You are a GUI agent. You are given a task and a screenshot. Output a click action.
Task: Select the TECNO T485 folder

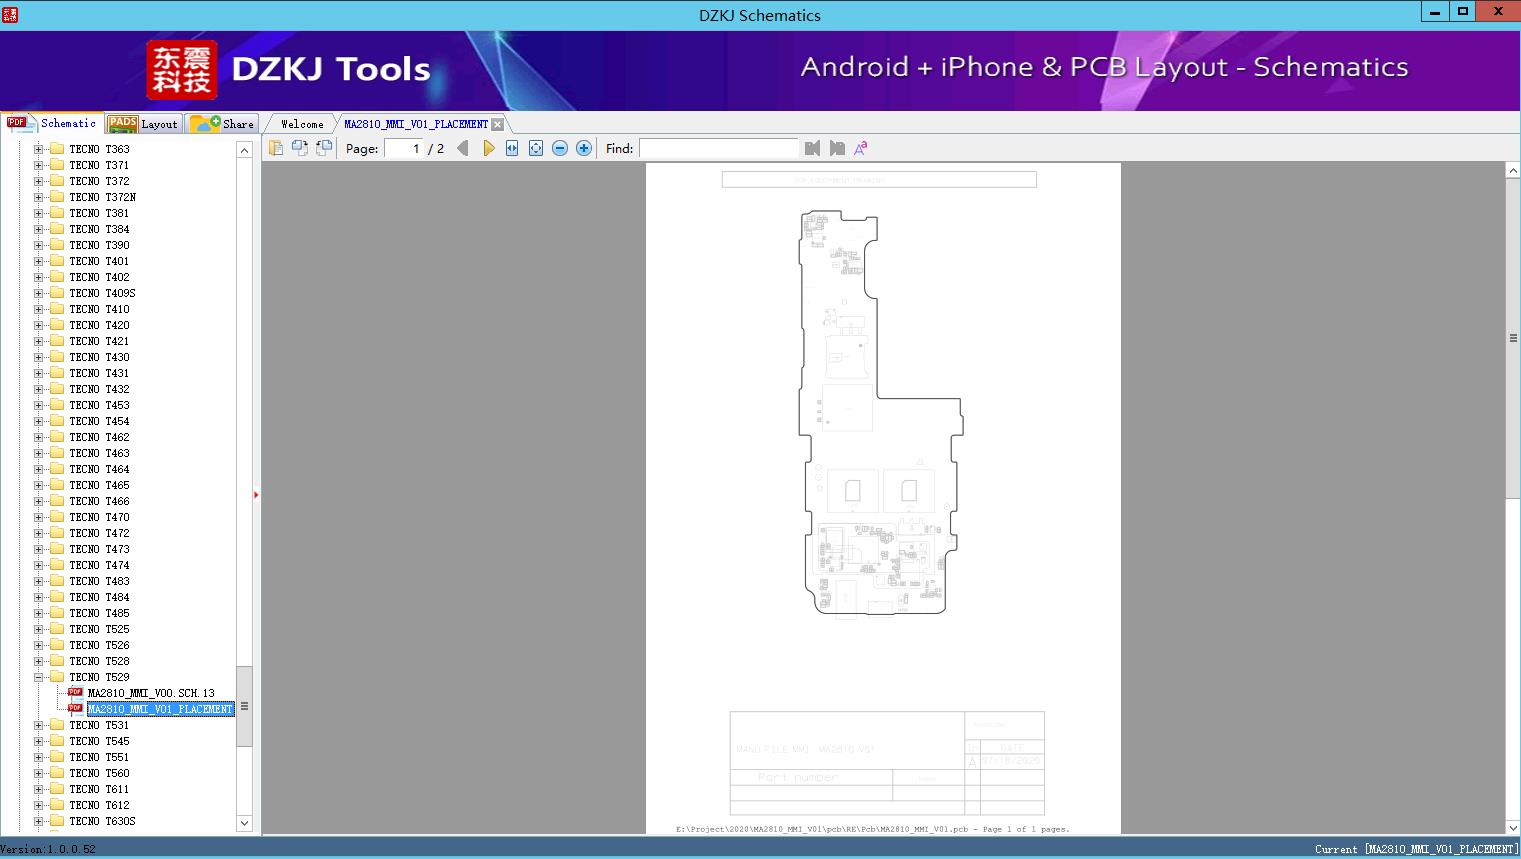pyautogui.click(x=99, y=613)
